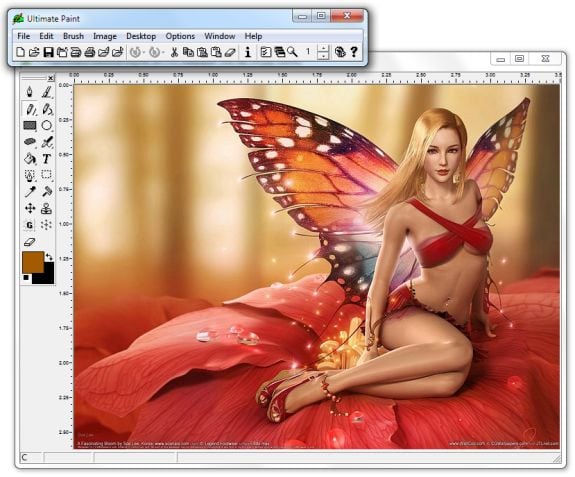Click the scanner acquire icon

point(76,52)
